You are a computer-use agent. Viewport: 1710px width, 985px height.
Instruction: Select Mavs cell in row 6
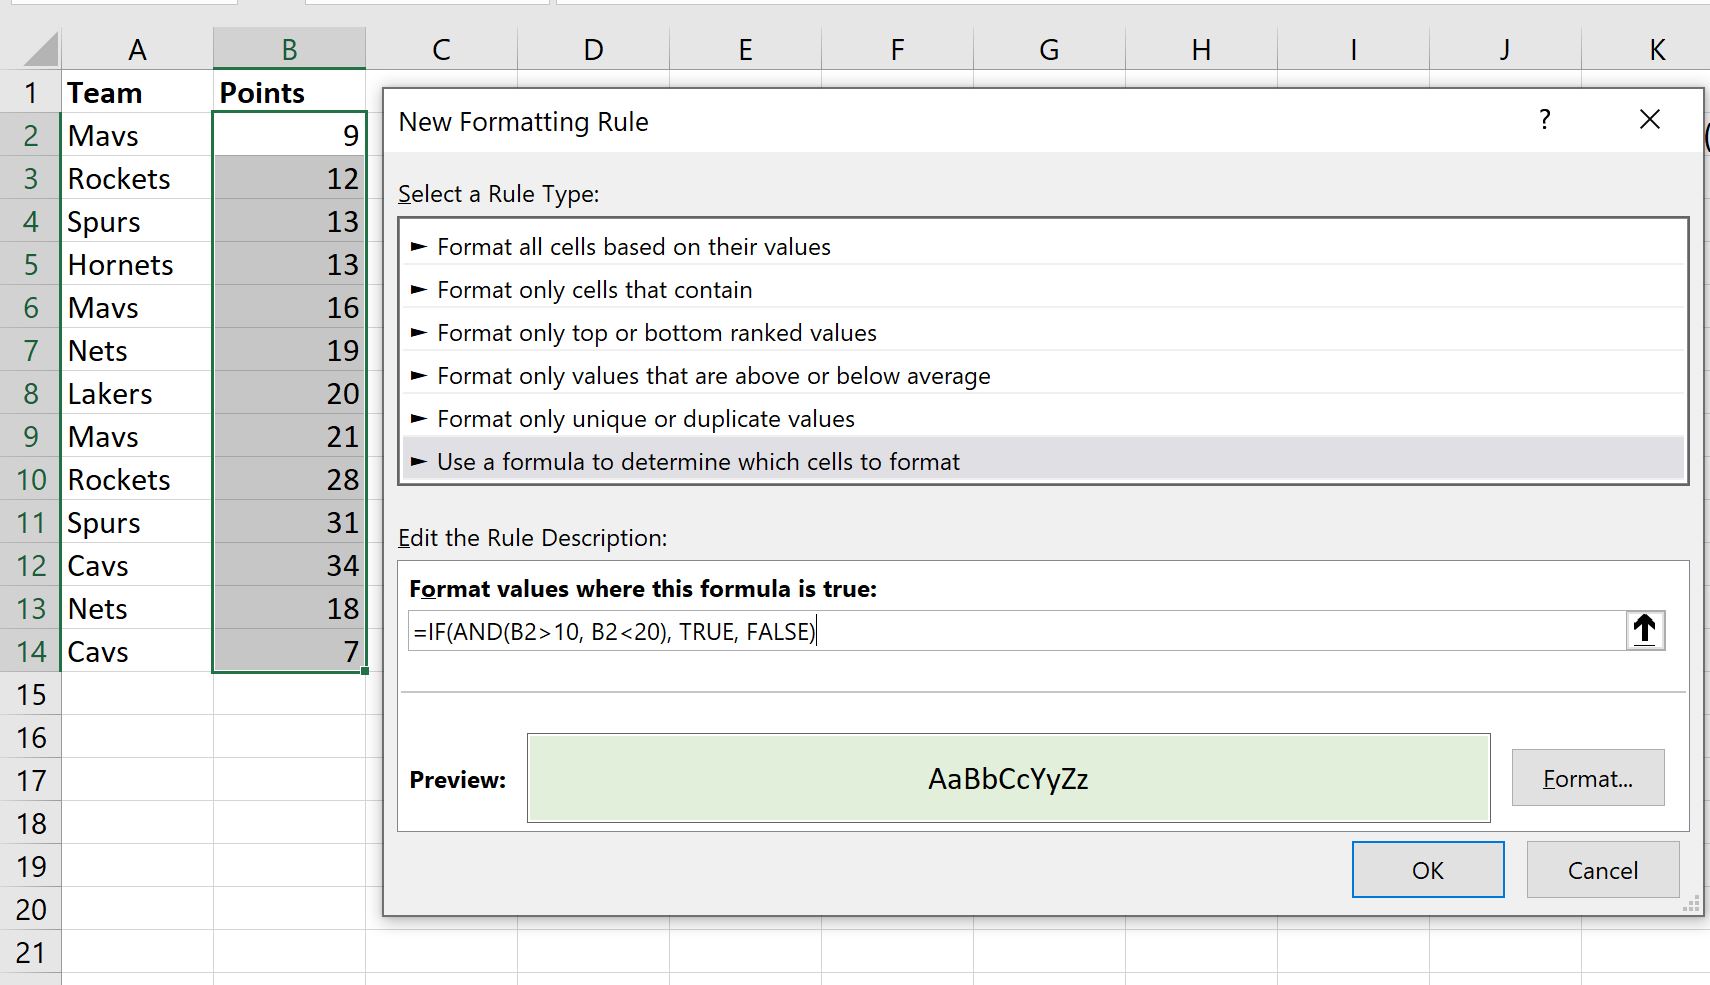click(x=137, y=307)
